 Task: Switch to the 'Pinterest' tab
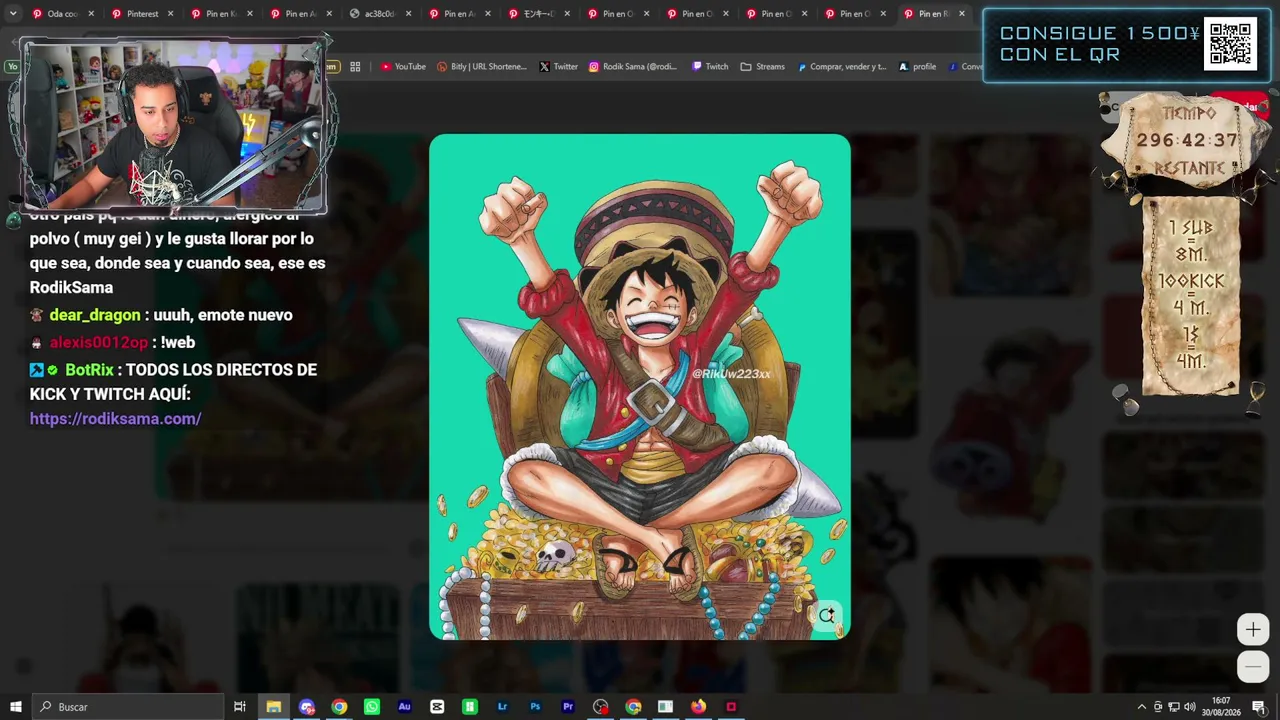143,14
